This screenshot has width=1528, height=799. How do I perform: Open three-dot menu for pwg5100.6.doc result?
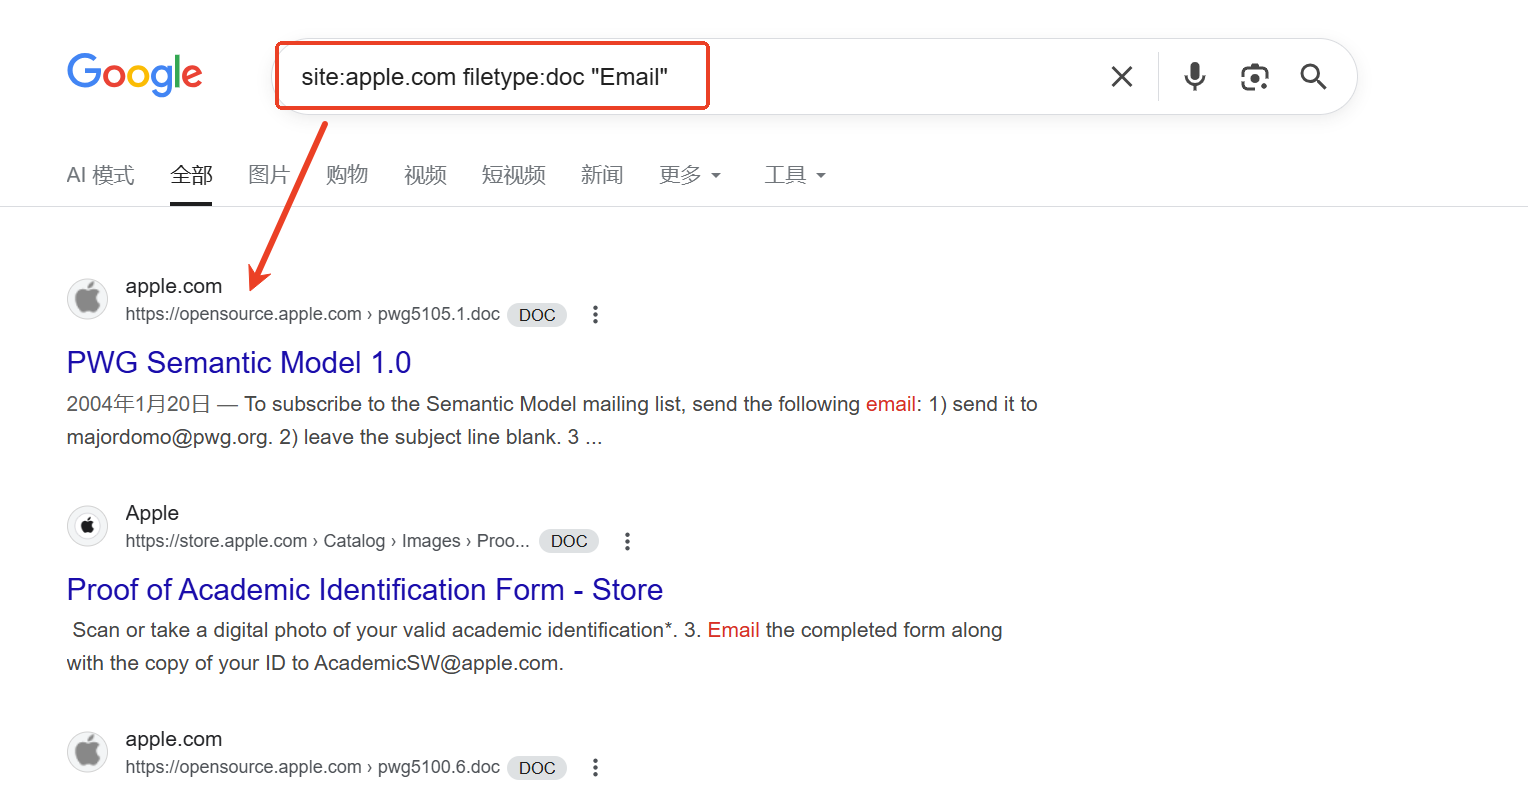[595, 767]
